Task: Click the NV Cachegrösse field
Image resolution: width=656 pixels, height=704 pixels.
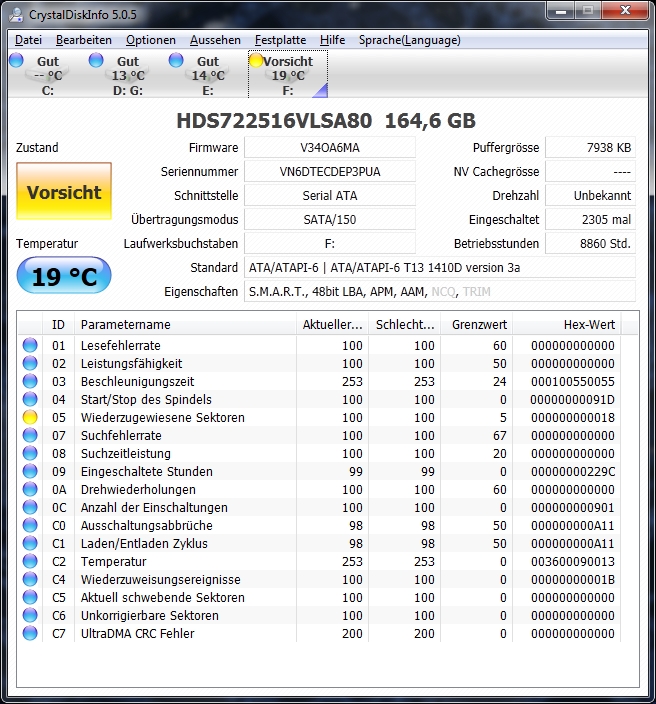Action: coord(590,172)
